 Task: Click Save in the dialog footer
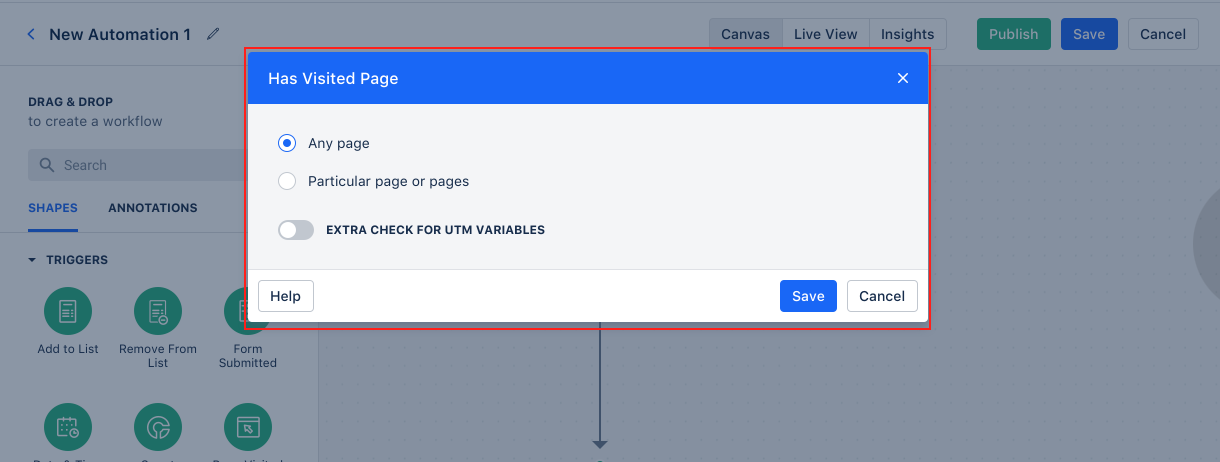pos(808,296)
